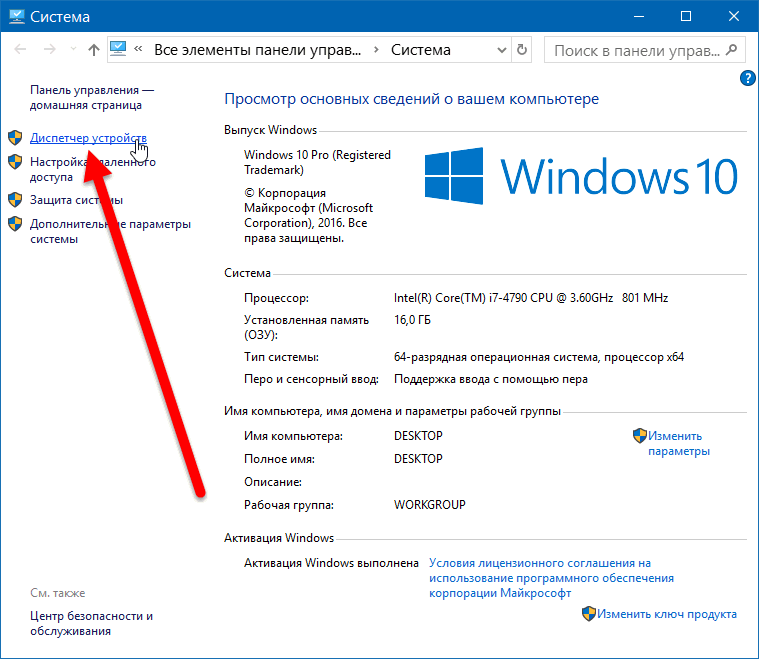Click the computer icon in the address bar
Image resolution: width=759 pixels, height=659 pixels.
(x=118, y=48)
